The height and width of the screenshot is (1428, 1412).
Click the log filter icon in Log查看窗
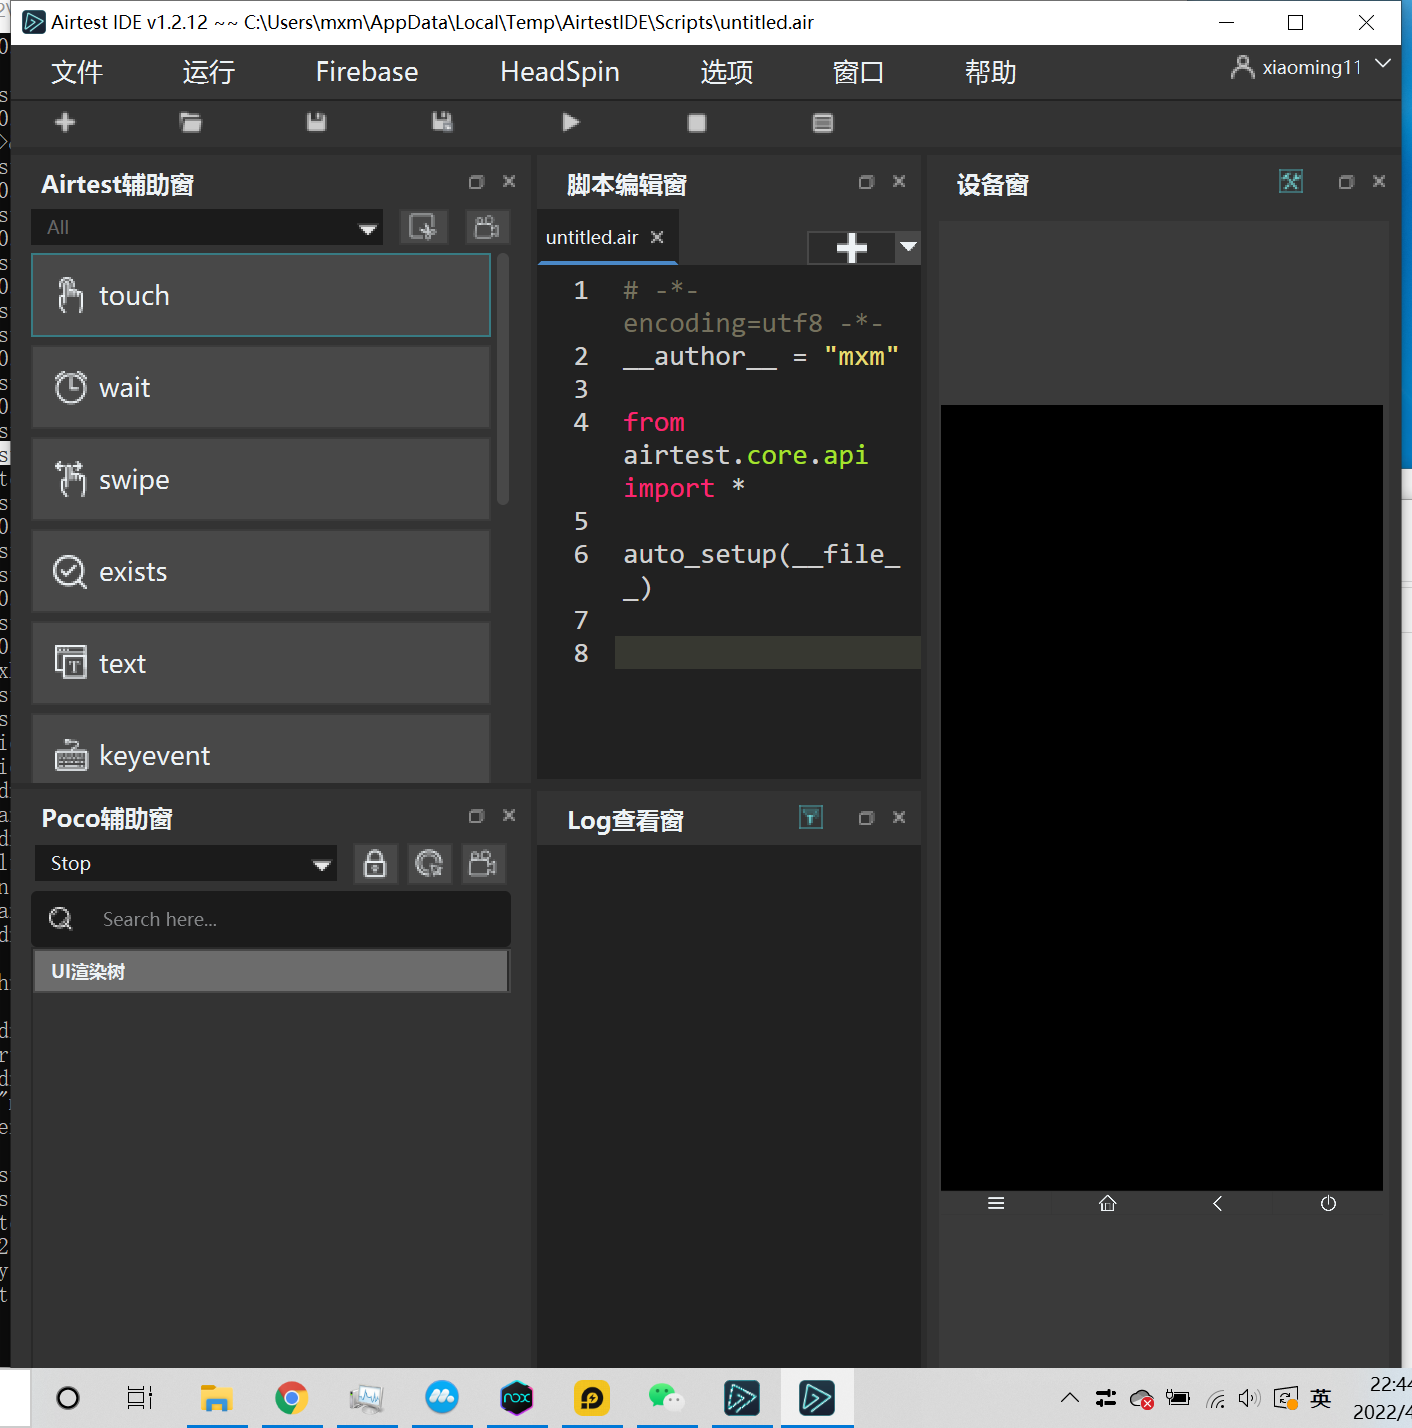(811, 817)
